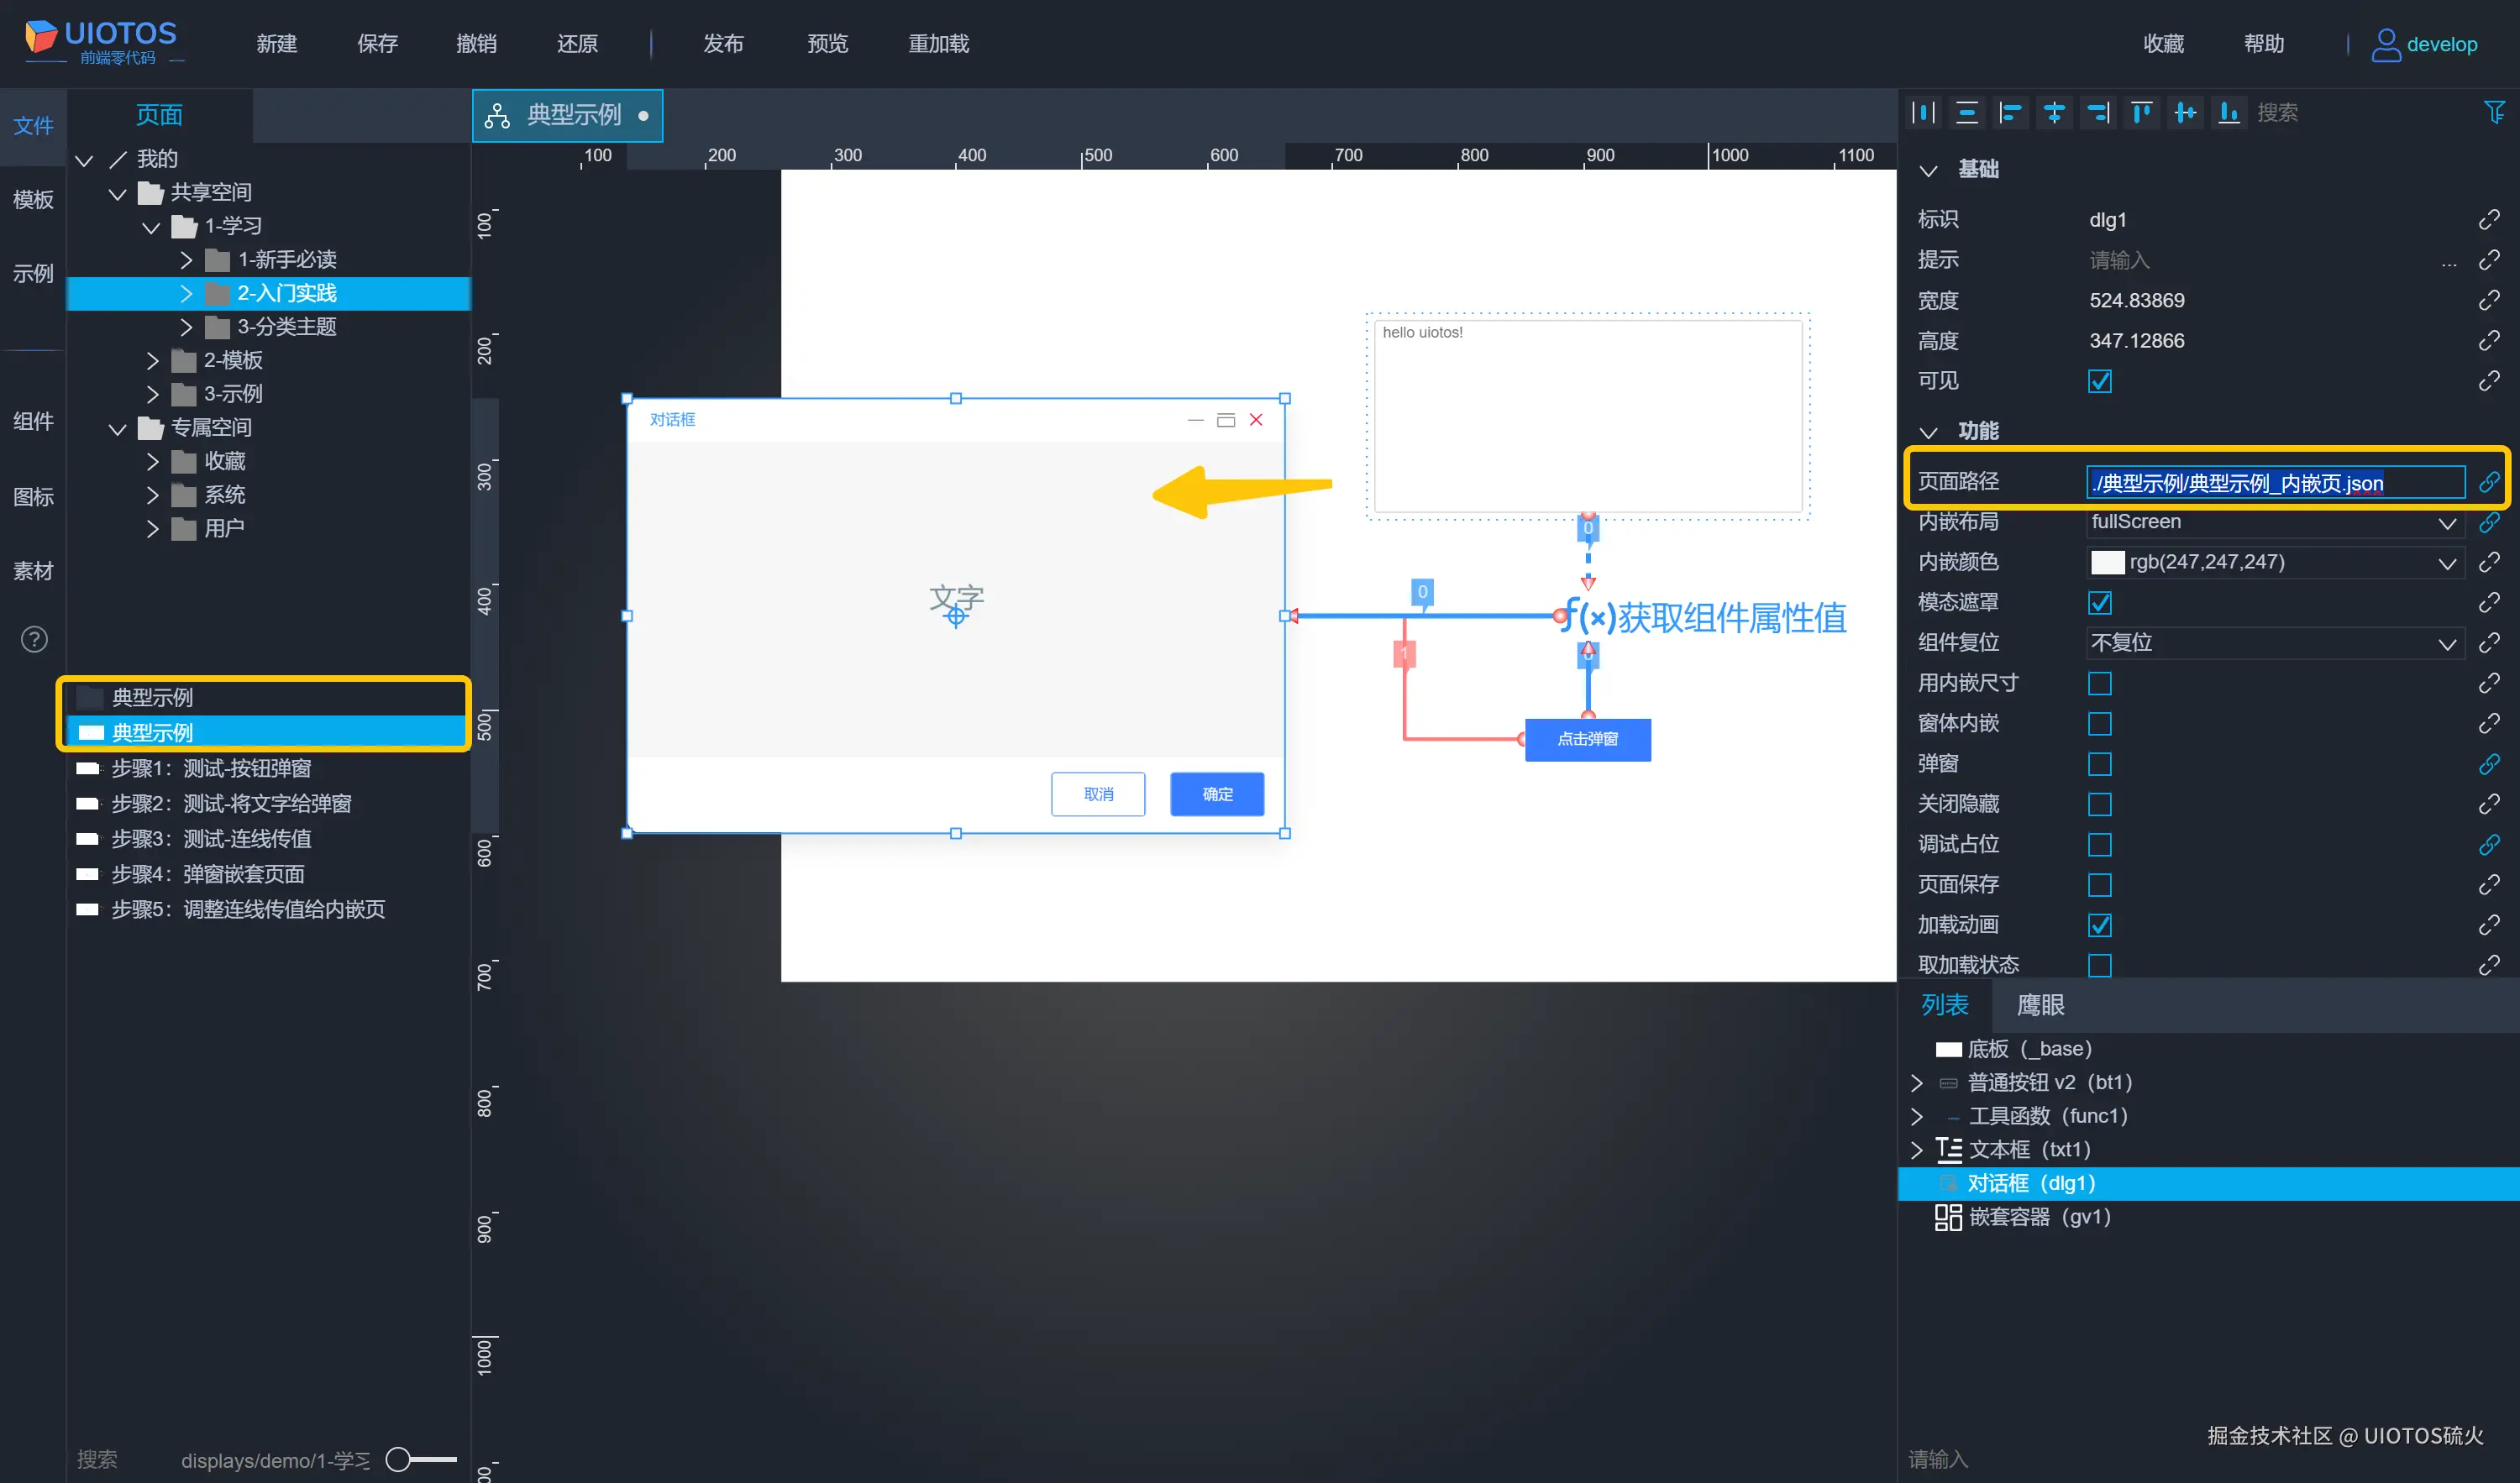This screenshot has width=2520, height=1483.
Task: Click the property filter funnel icon
Action: click(x=2494, y=112)
